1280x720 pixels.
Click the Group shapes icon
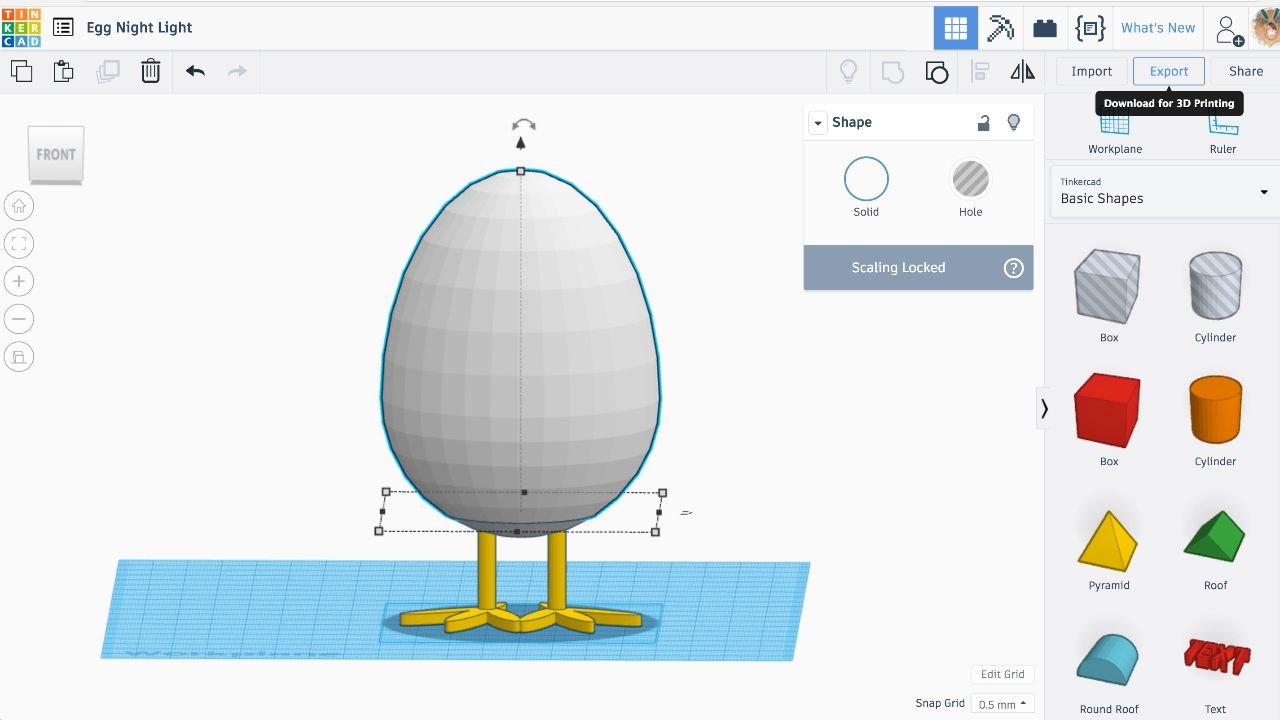(x=892, y=71)
